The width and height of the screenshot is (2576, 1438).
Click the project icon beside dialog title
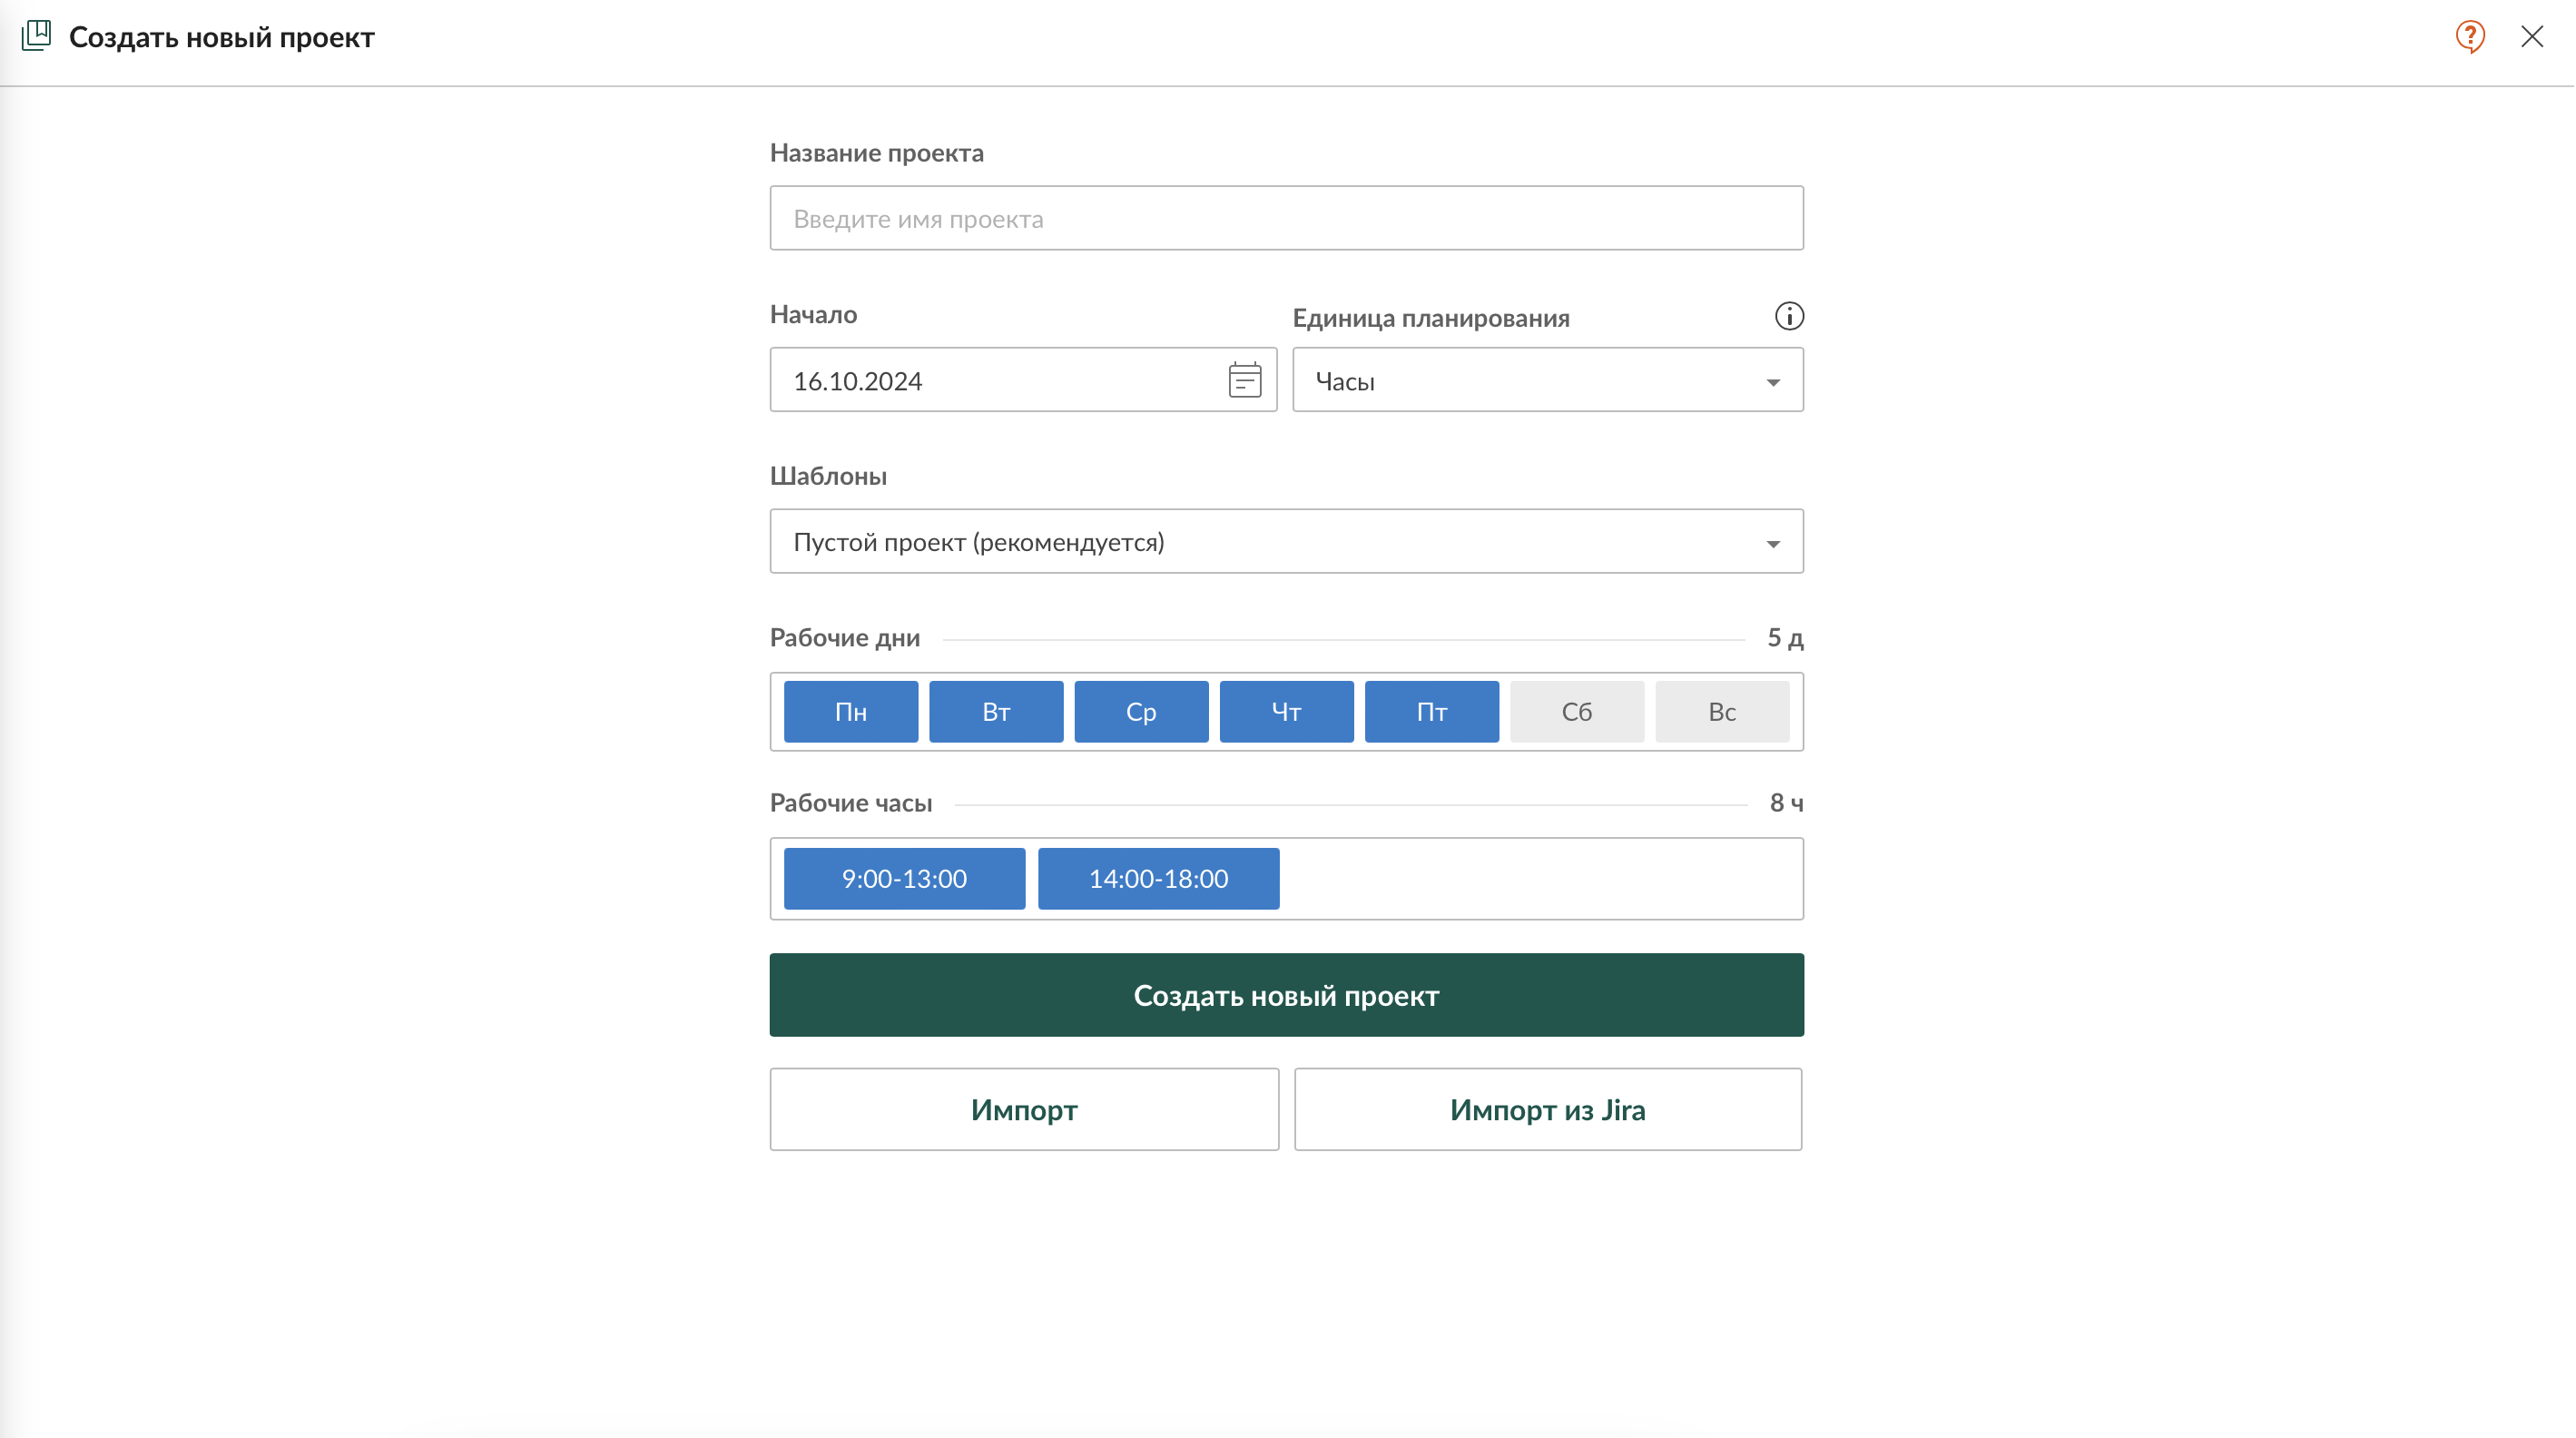tap(36, 36)
